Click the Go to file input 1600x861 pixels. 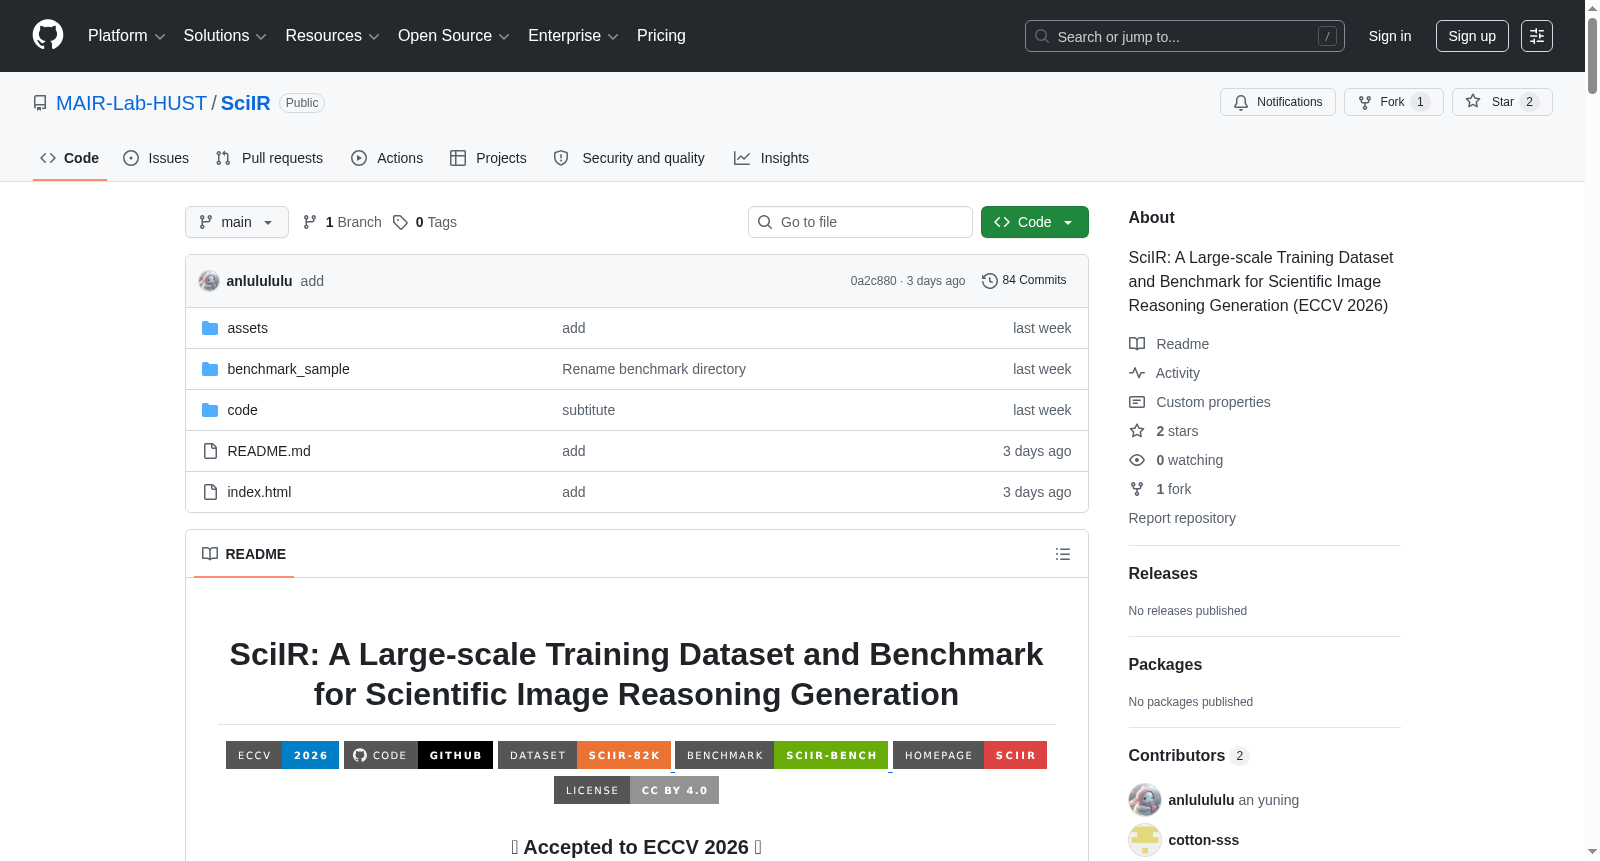pos(860,222)
